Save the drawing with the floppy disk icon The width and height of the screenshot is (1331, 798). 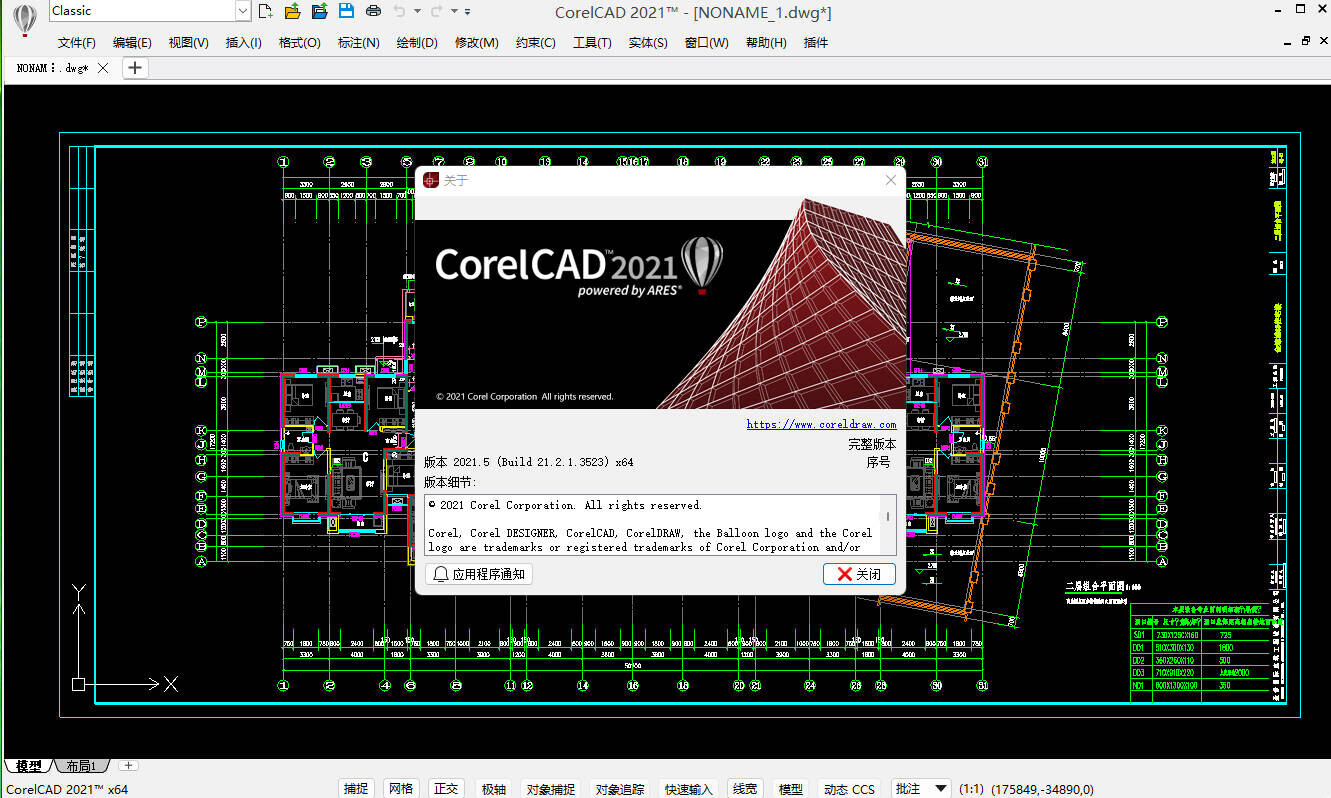coord(346,11)
